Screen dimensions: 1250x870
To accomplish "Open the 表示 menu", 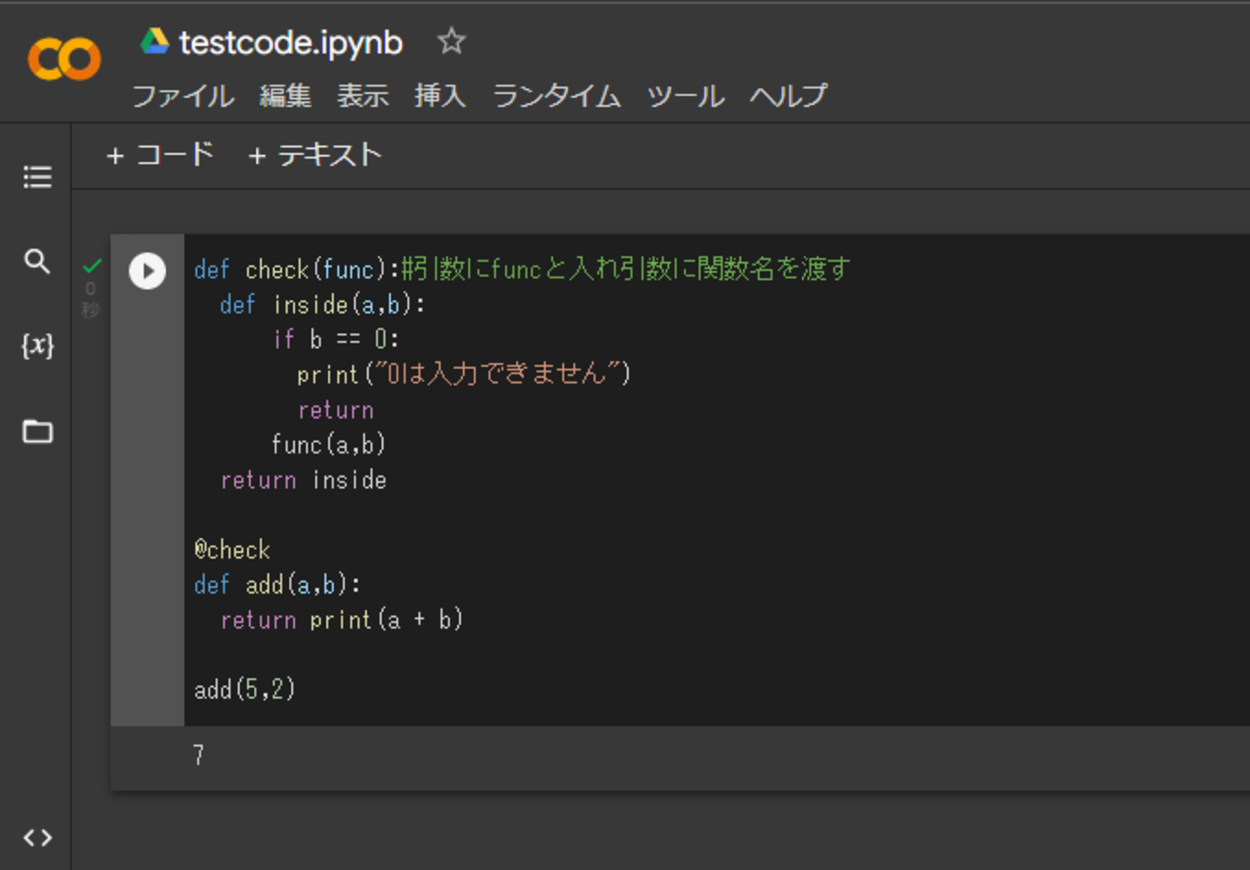I will [x=362, y=96].
